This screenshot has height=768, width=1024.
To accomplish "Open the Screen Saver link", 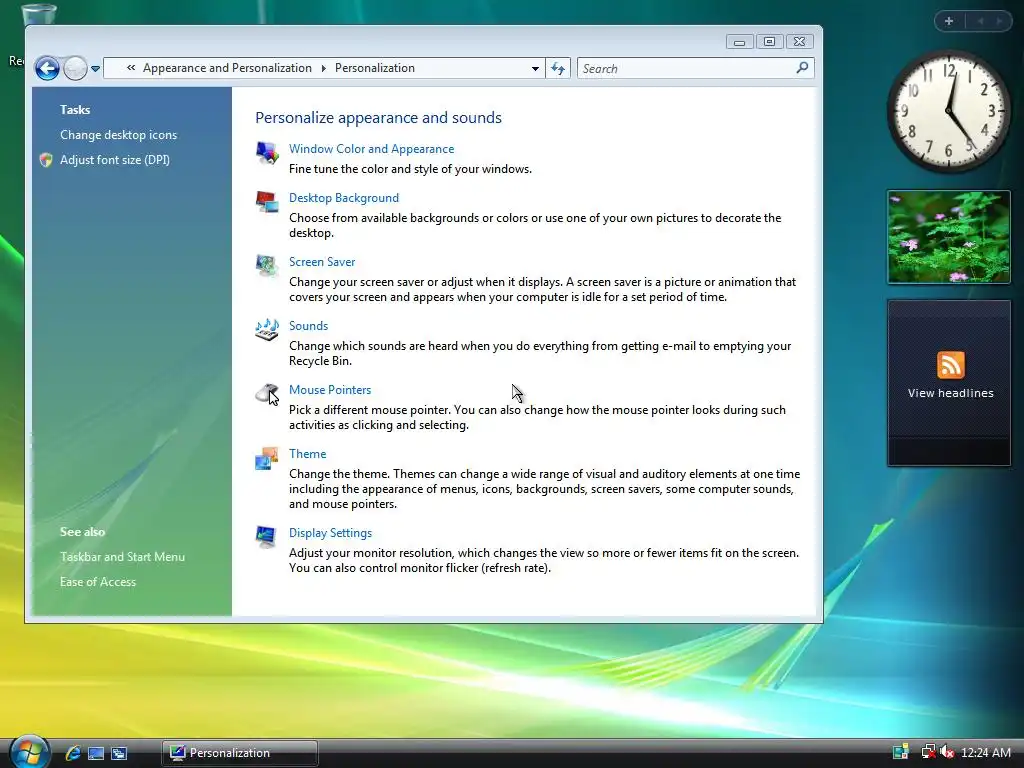I will pyautogui.click(x=322, y=262).
